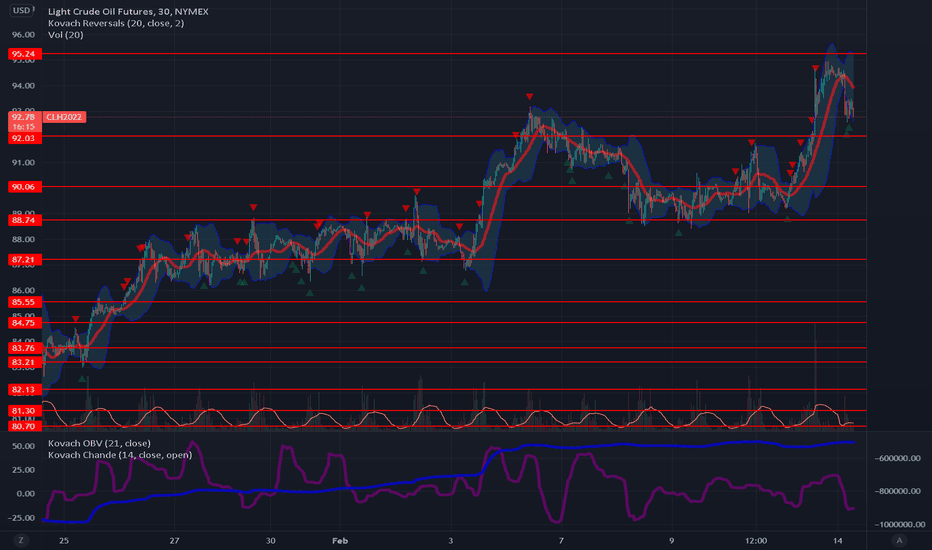Select the Kovach OBV (21, close) legend
The height and width of the screenshot is (550, 932).
(x=99, y=443)
